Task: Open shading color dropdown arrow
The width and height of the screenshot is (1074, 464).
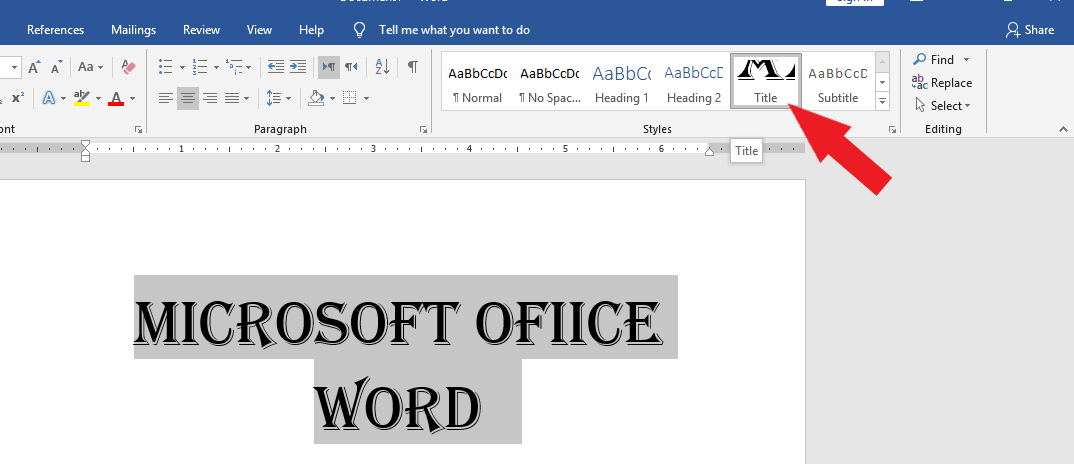Action: [332, 99]
